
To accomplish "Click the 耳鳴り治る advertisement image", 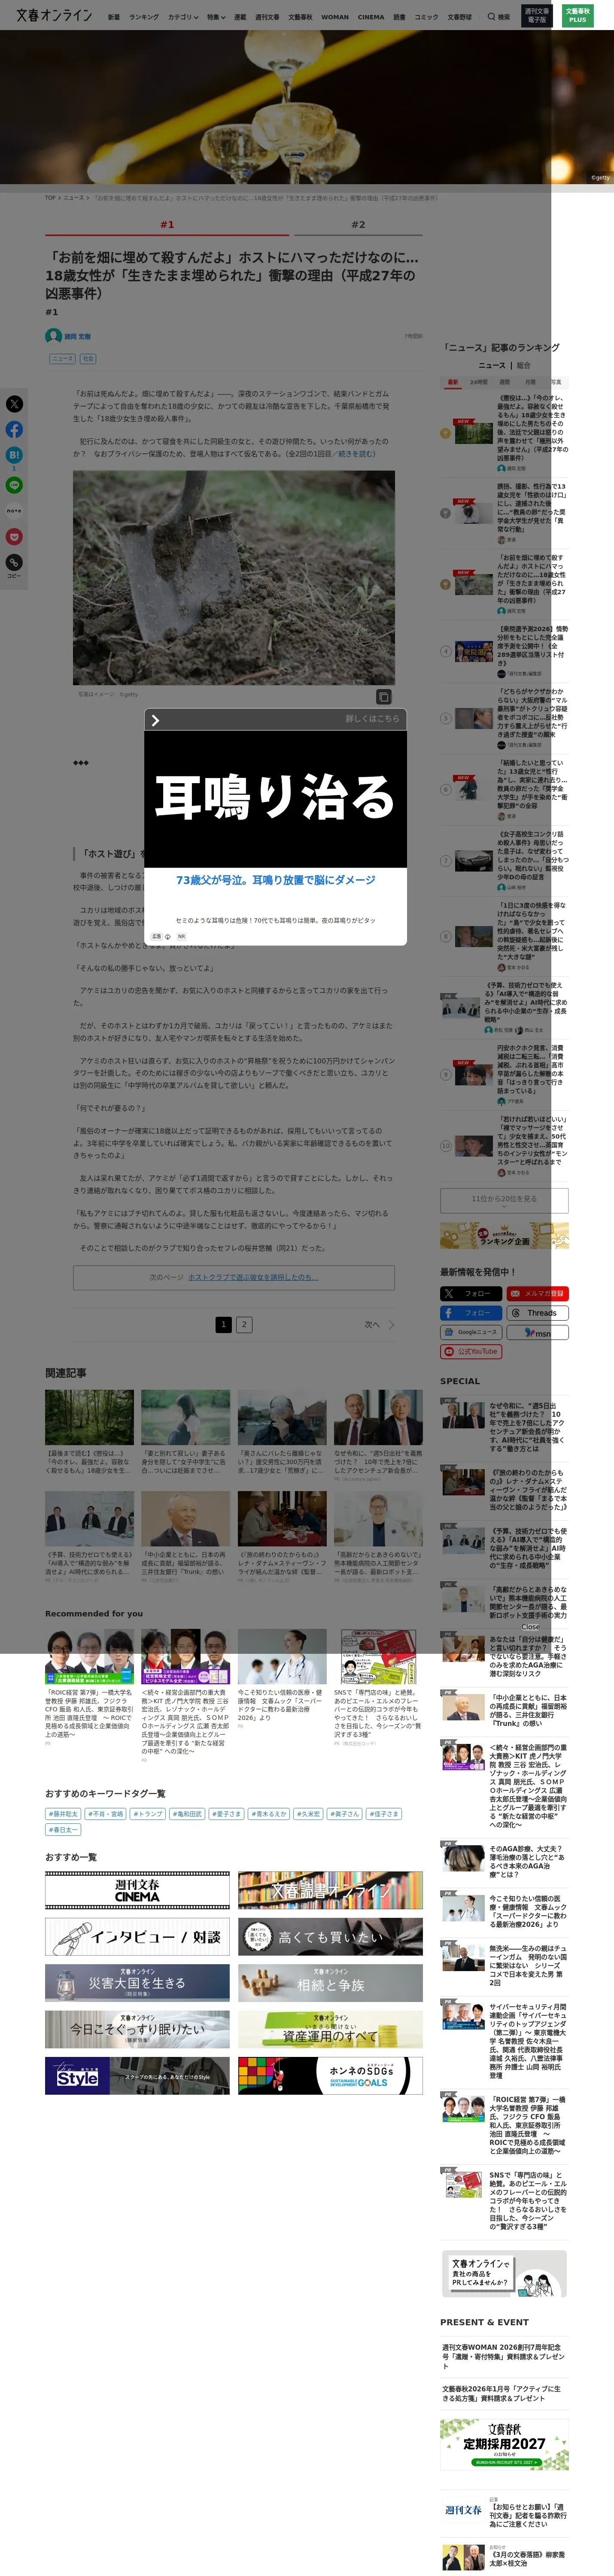I will pos(275,799).
